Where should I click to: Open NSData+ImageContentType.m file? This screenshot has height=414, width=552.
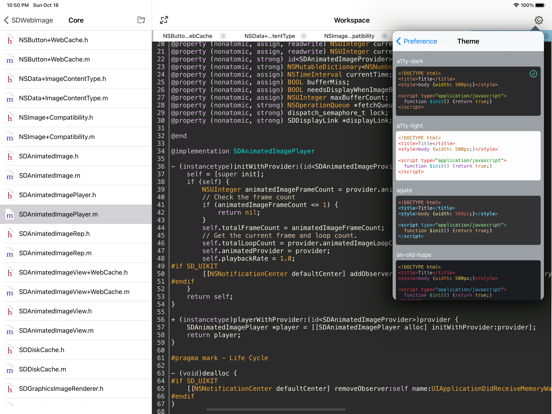[x=76, y=98]
